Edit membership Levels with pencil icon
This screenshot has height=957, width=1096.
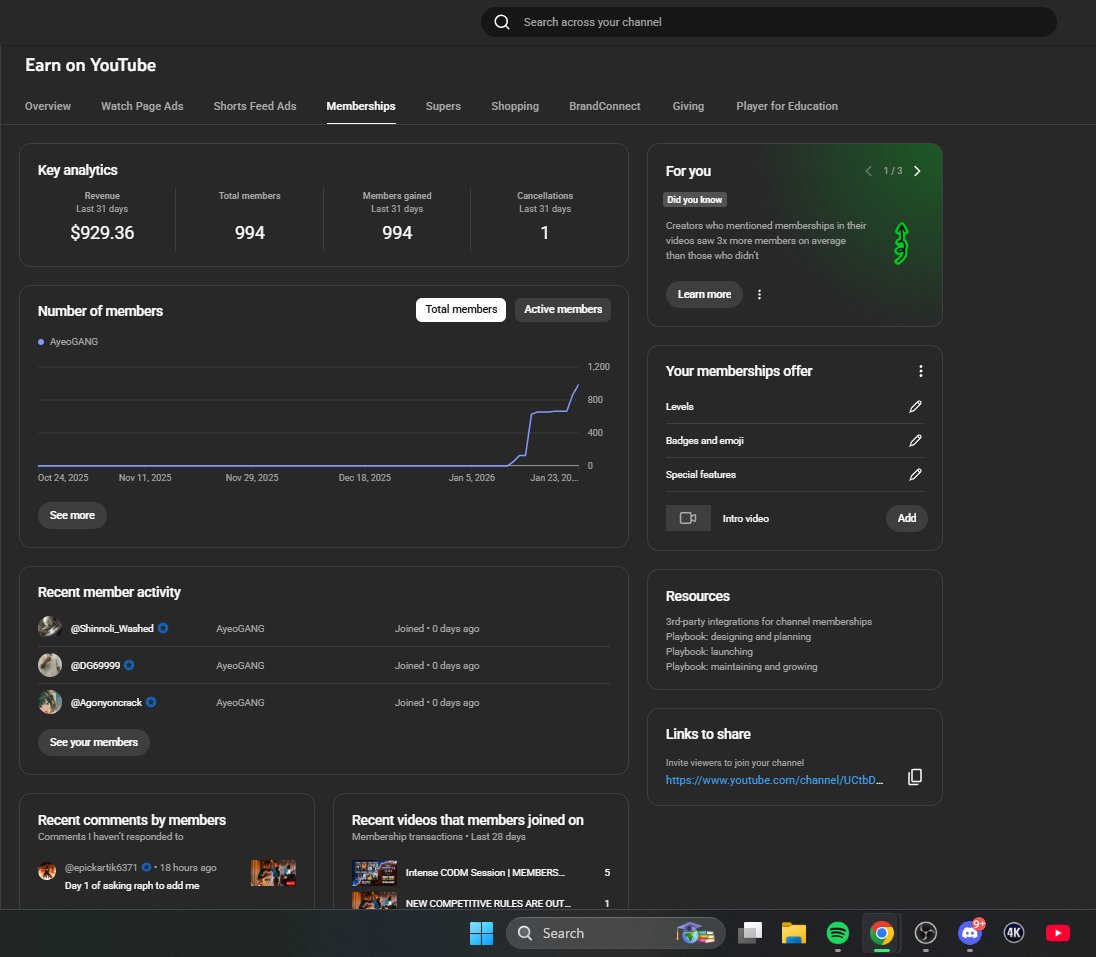[x=915, y=407]
